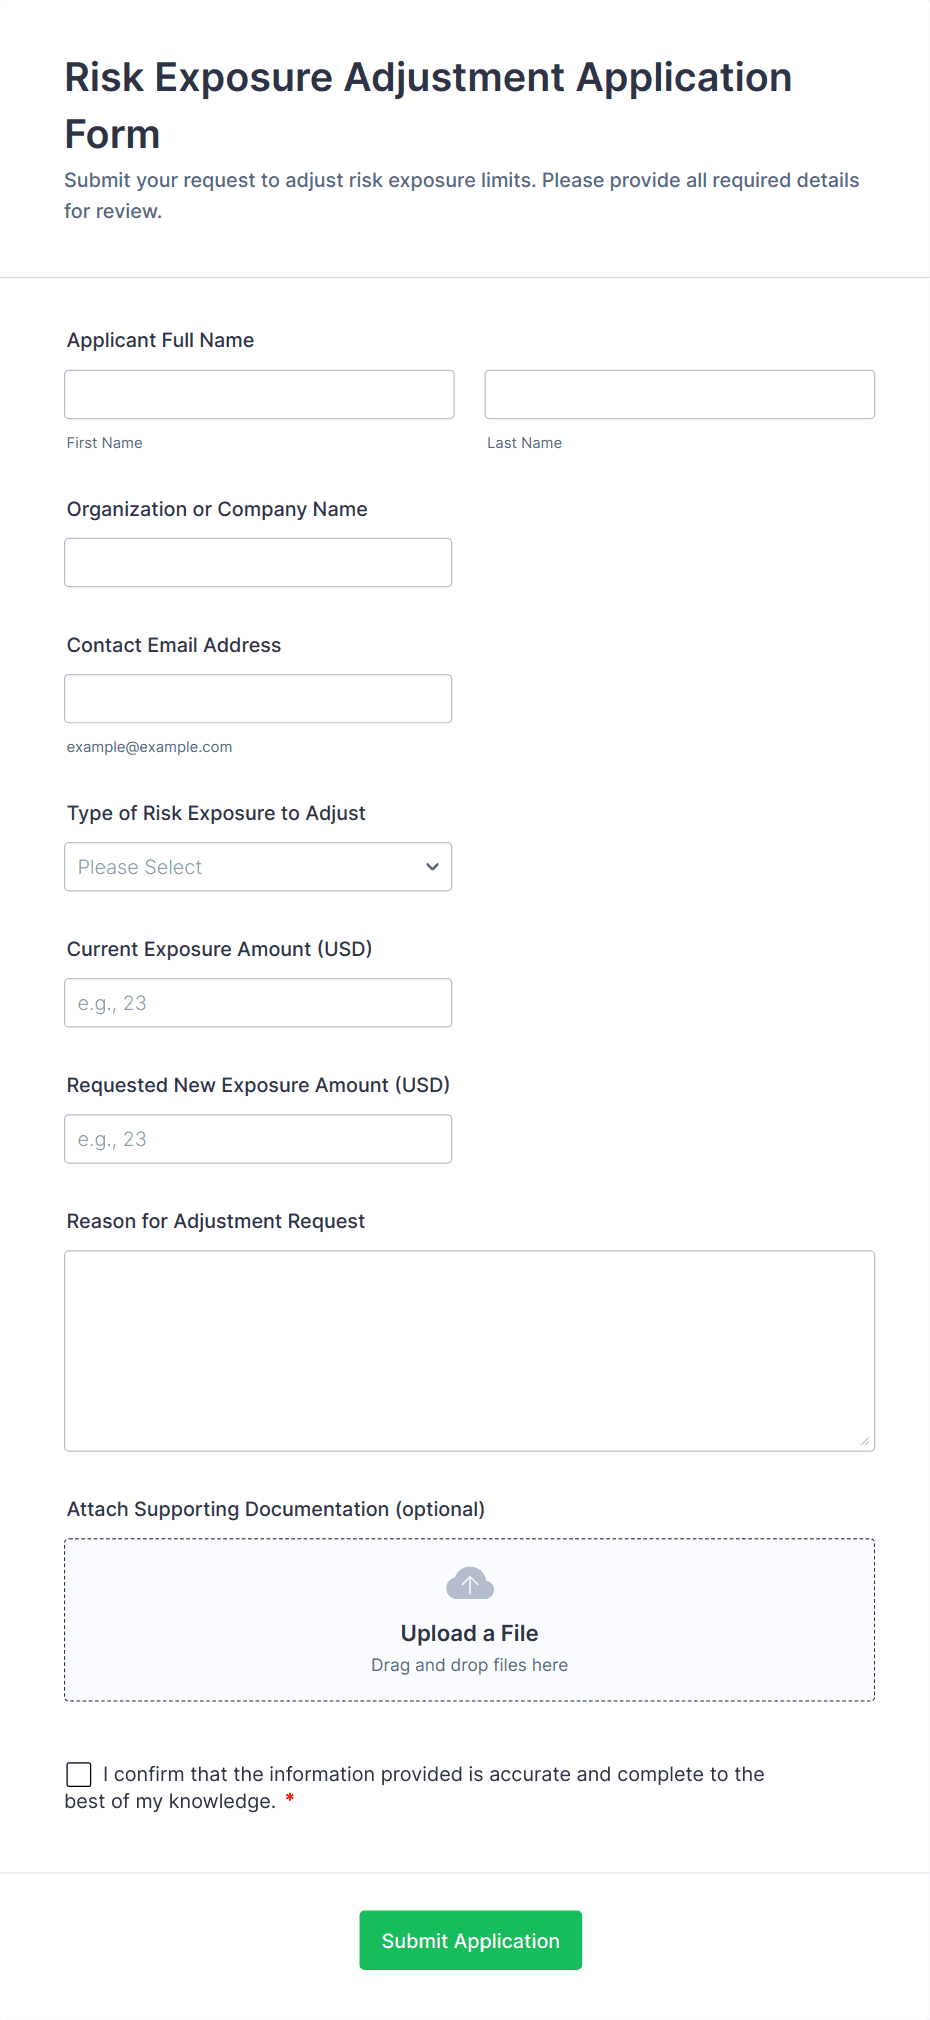Click the Type of Risk Exposure label
This screenshot has height=2020, width=930.
click(216, 813)
